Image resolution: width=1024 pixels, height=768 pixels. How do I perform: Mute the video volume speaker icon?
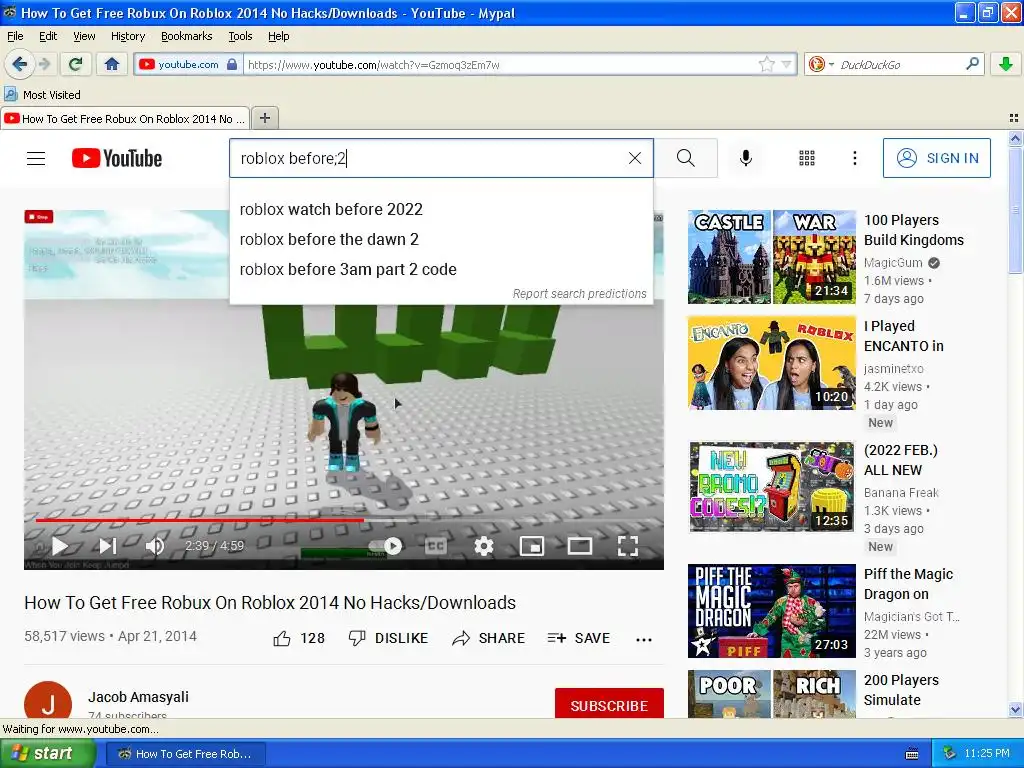pos(154,546)
